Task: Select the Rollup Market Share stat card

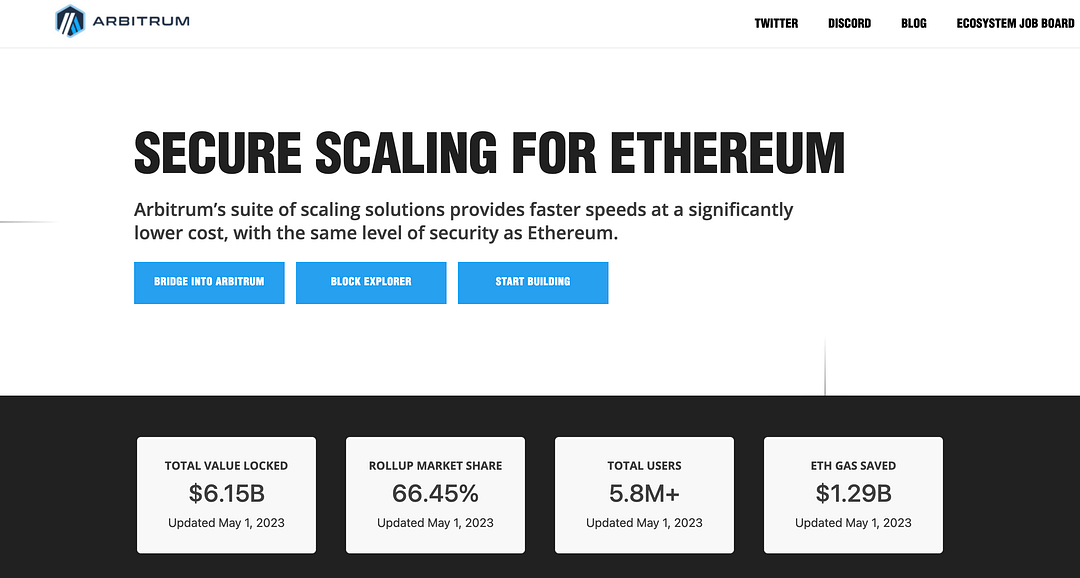Action: coord(435,494)
